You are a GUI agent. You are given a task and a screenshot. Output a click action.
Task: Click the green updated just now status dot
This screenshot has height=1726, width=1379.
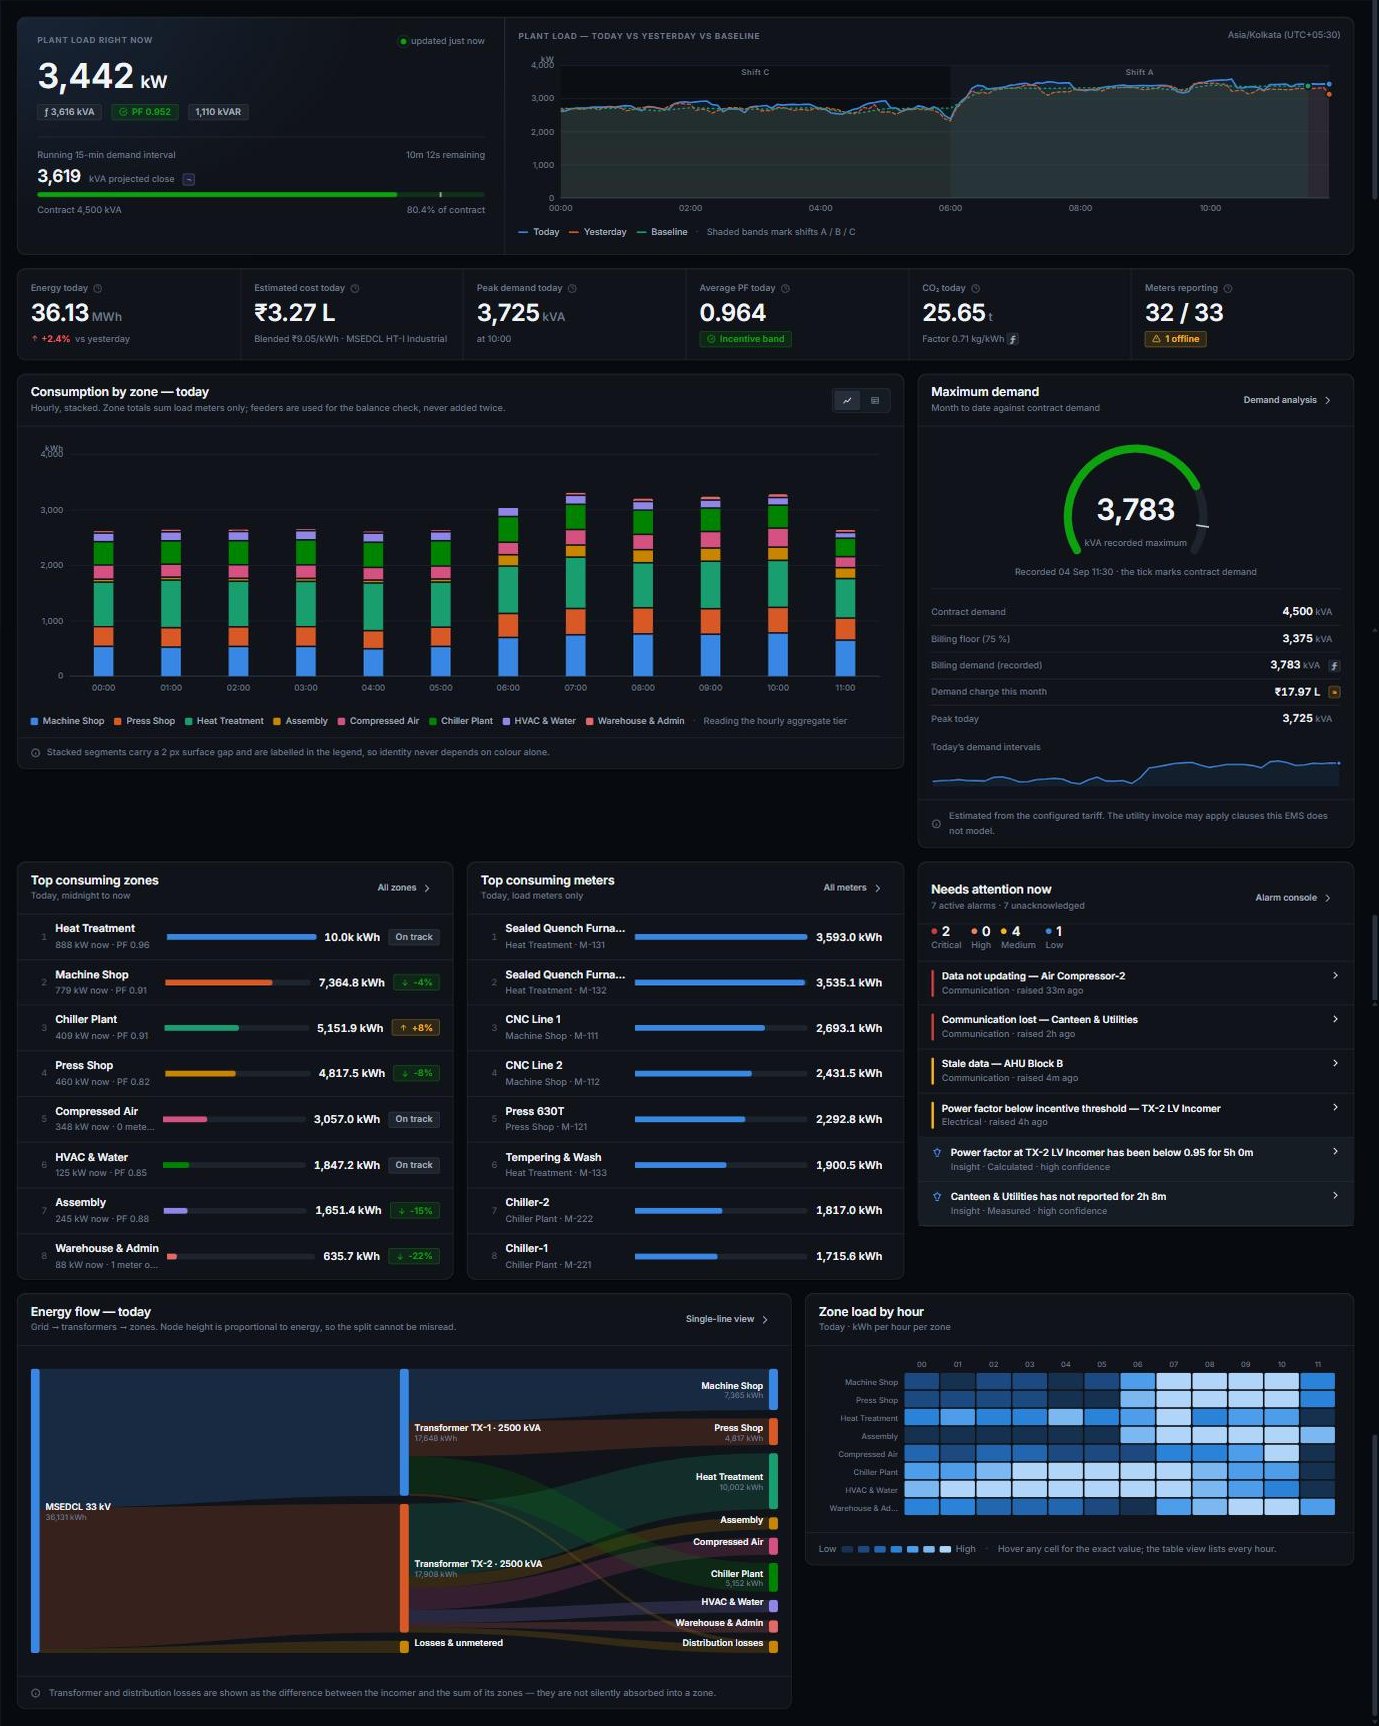[403, 42]
